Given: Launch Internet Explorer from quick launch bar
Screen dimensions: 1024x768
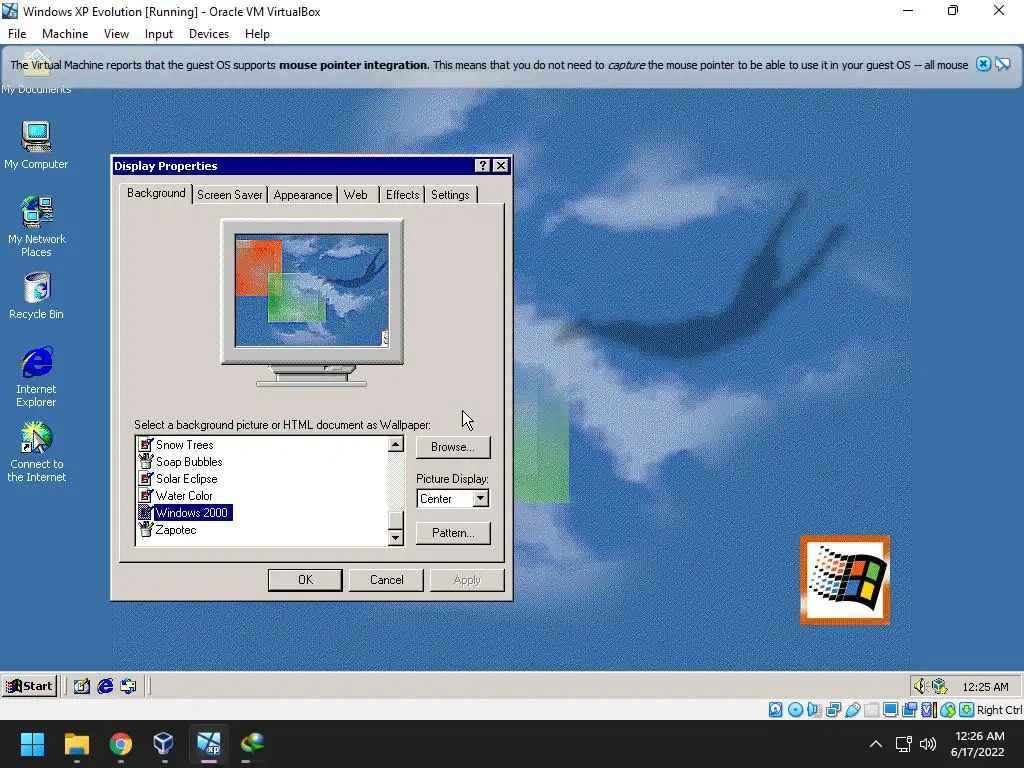Looking at the screenshot, I should pyautogui.click(x=104, y=686).
